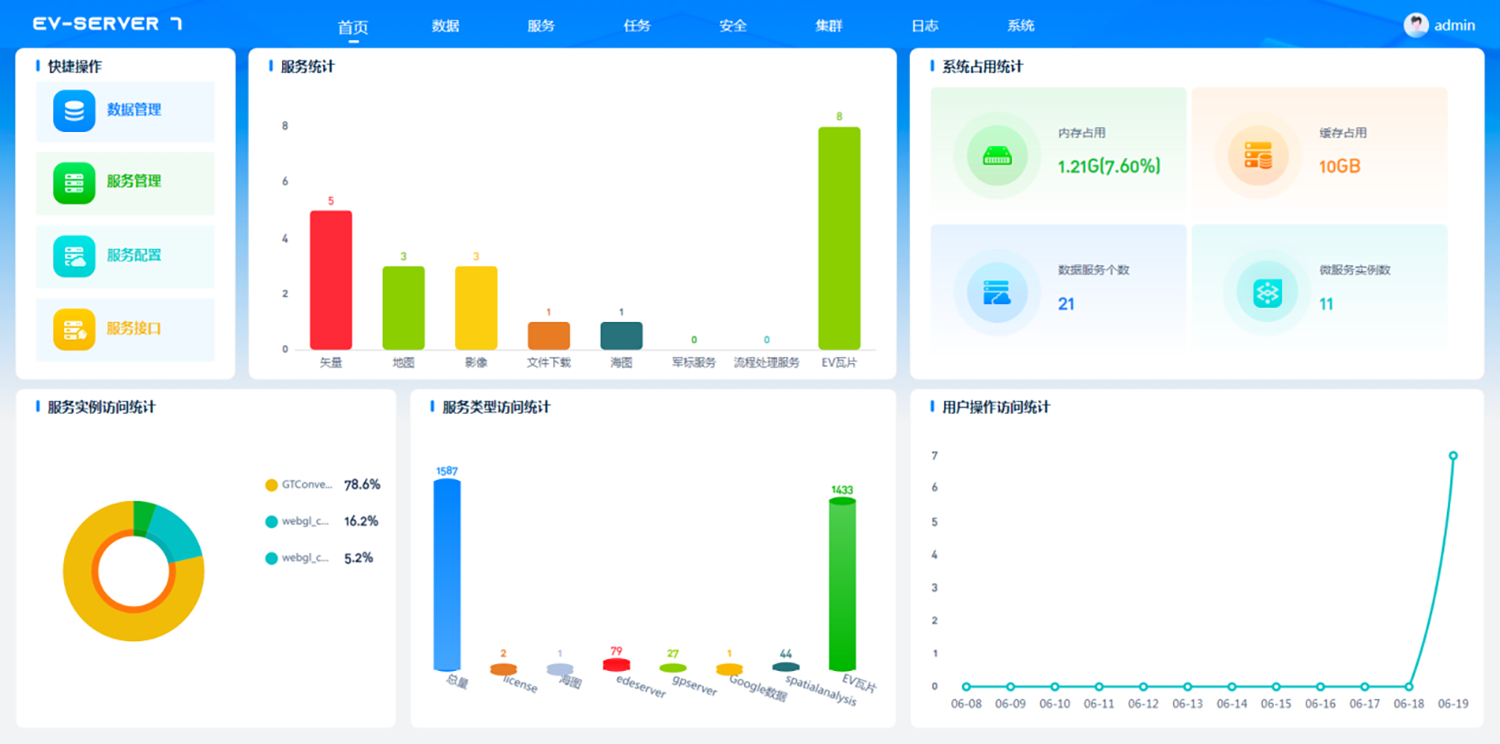The image size is (1500, 744).
Task: Open the 集群 menu item
Action: point(829,26)
